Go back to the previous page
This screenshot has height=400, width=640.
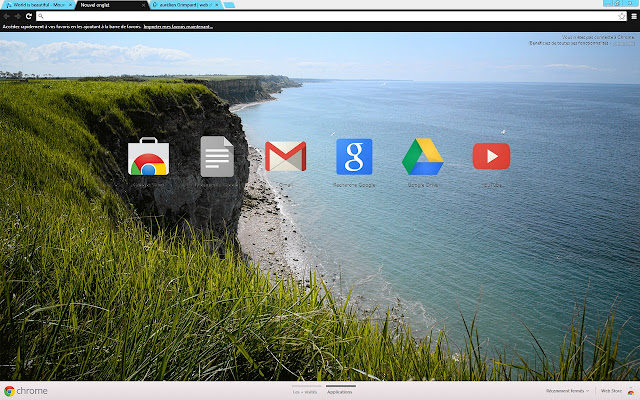[x=7, y=16]
